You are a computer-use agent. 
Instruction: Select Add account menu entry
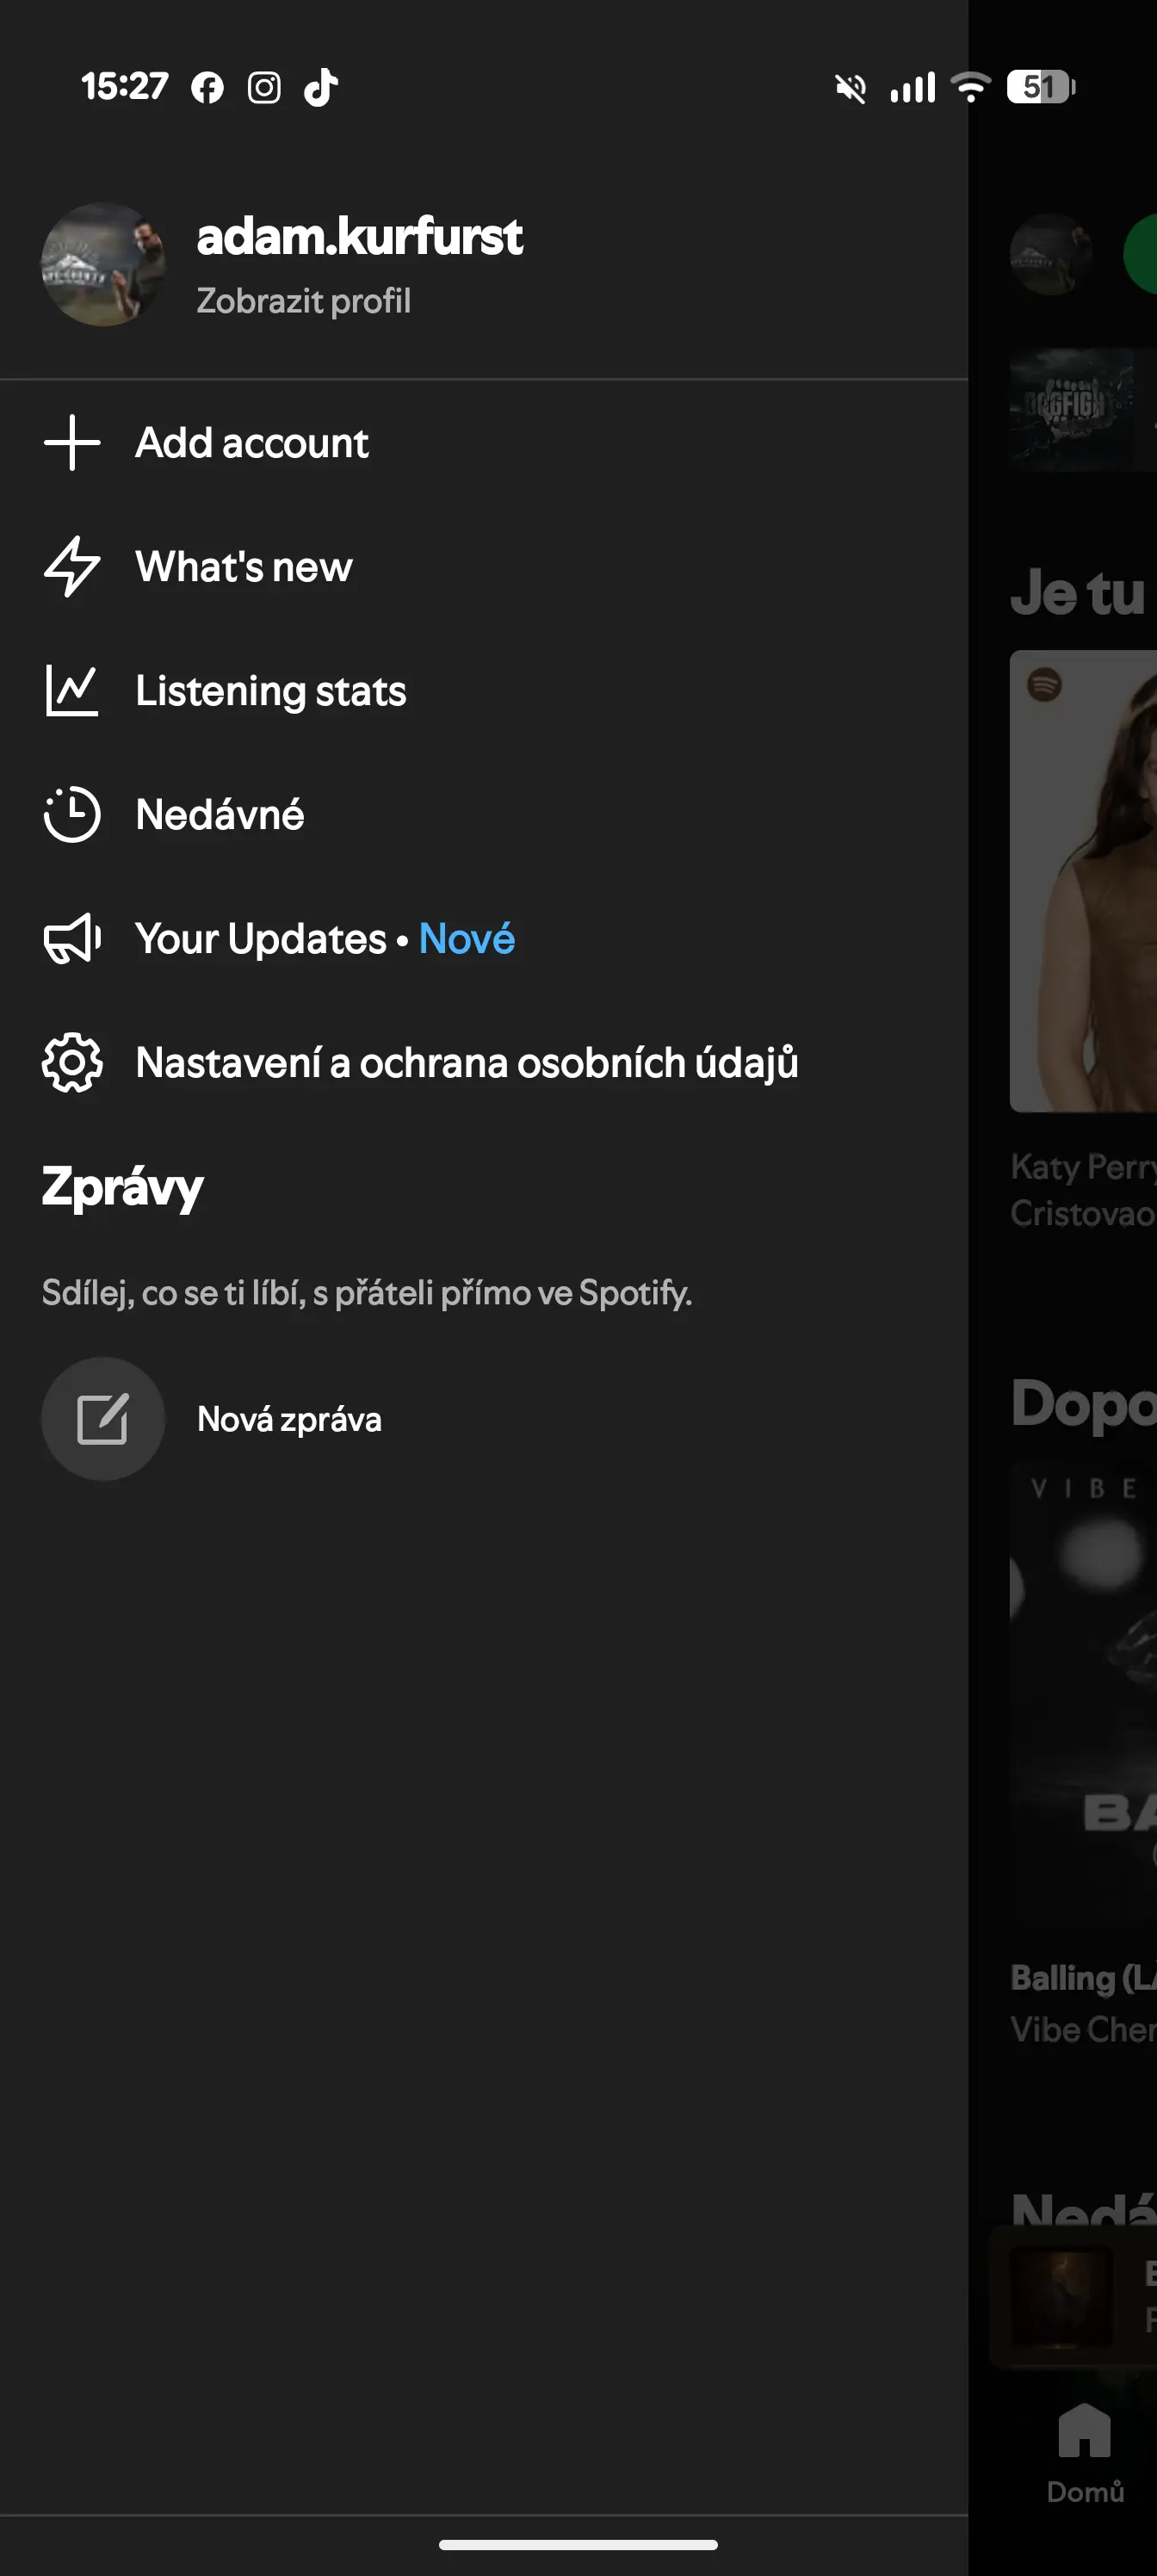click(x=252, y=443)
